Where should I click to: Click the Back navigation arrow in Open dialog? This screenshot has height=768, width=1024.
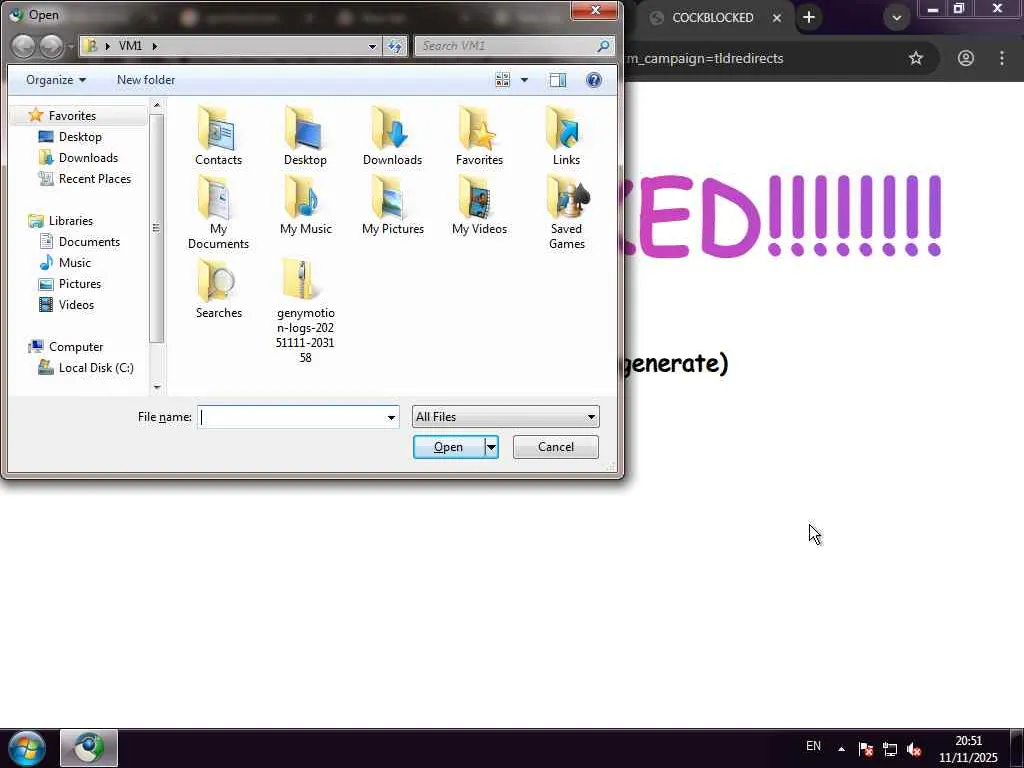click(x=23, y=46)
